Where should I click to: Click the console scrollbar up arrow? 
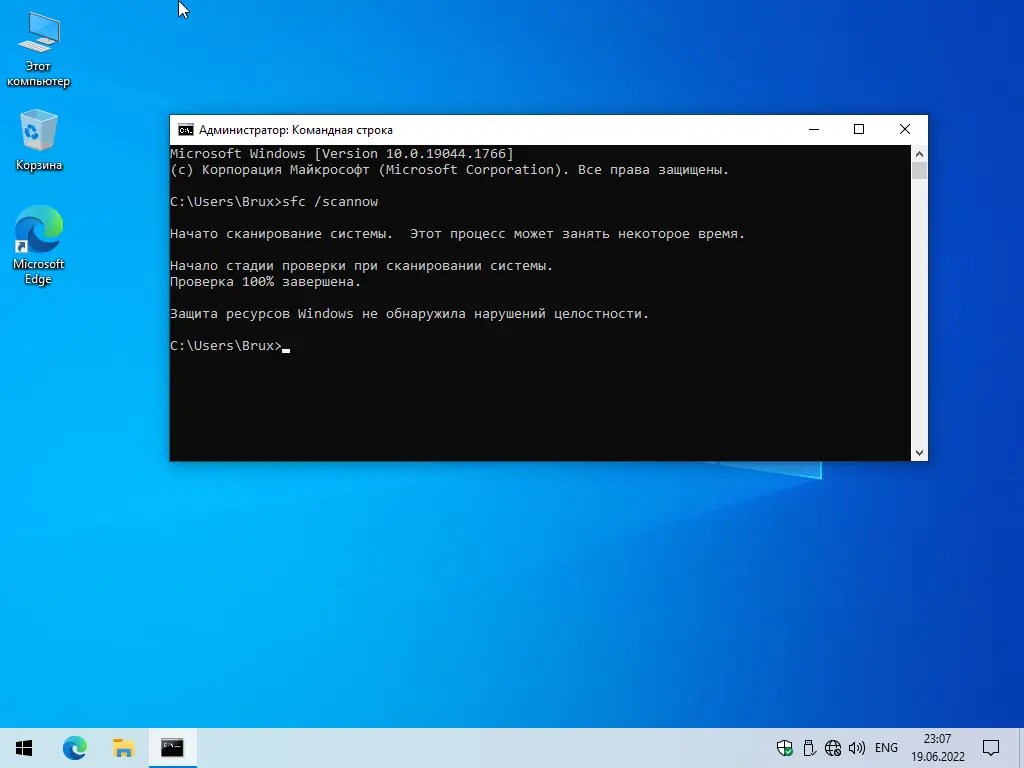click(x=920, y=154)
